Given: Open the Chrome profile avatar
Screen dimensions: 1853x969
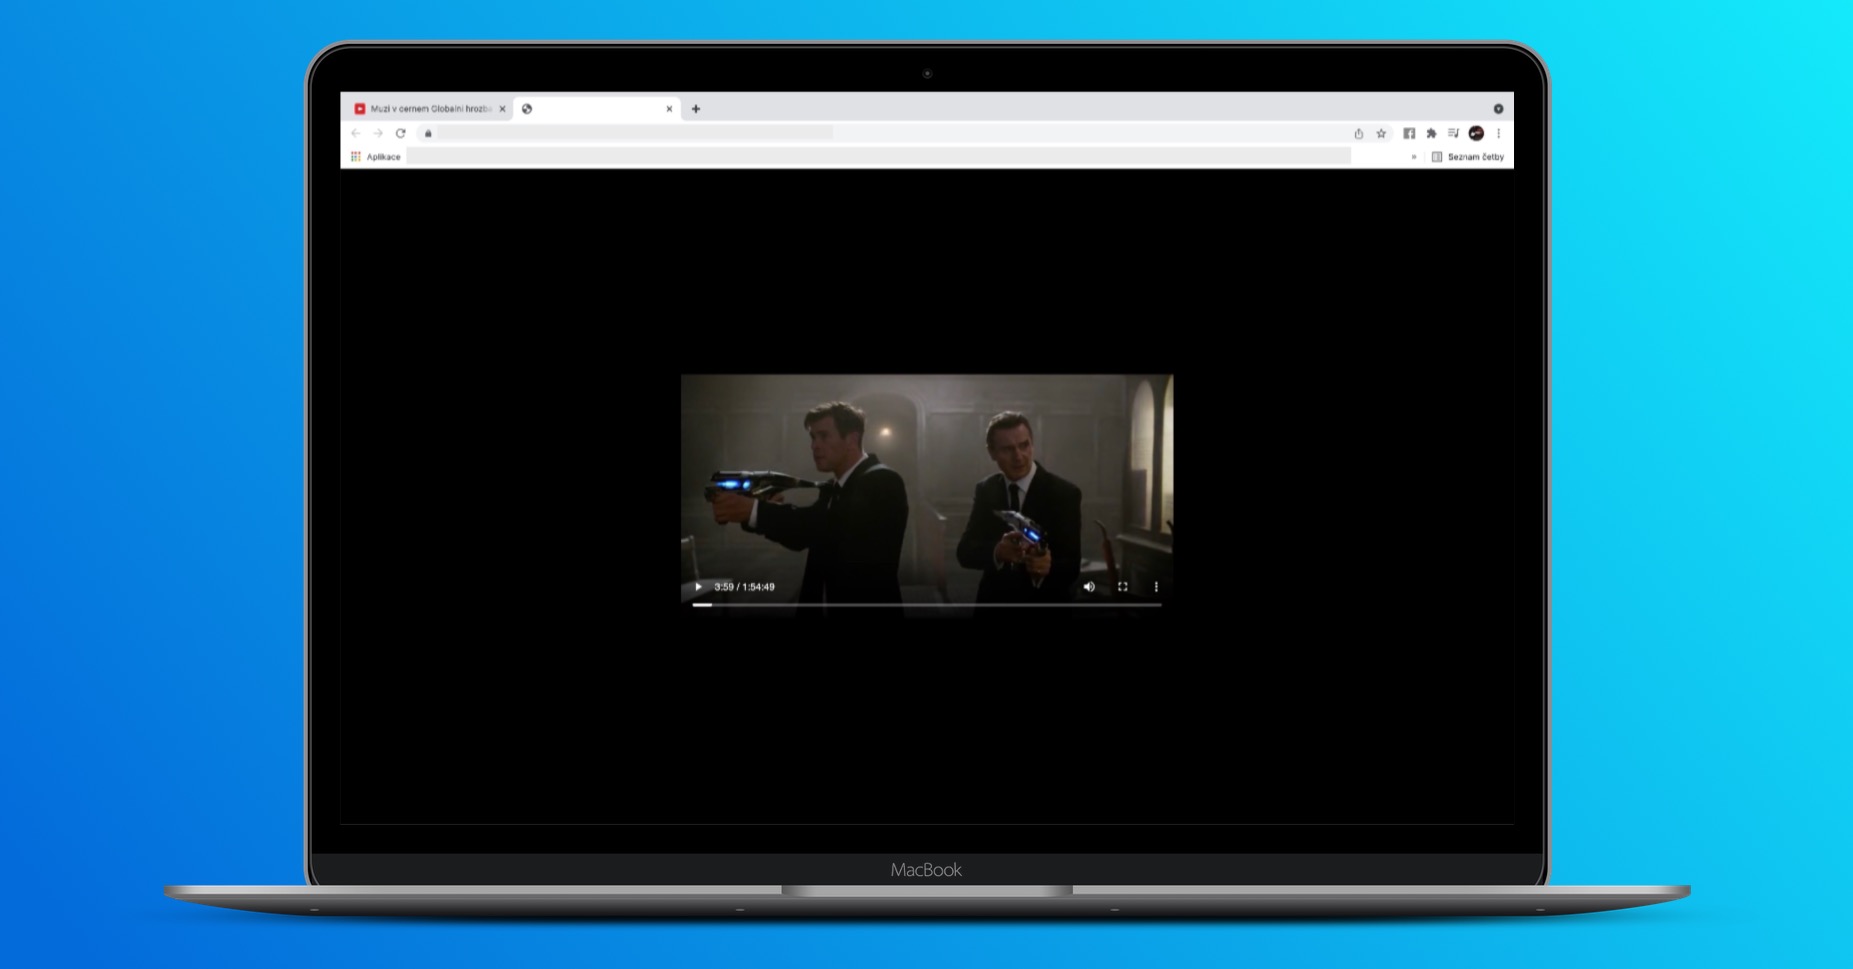Looking at the screenshot, I should (x=1476, y=133).
